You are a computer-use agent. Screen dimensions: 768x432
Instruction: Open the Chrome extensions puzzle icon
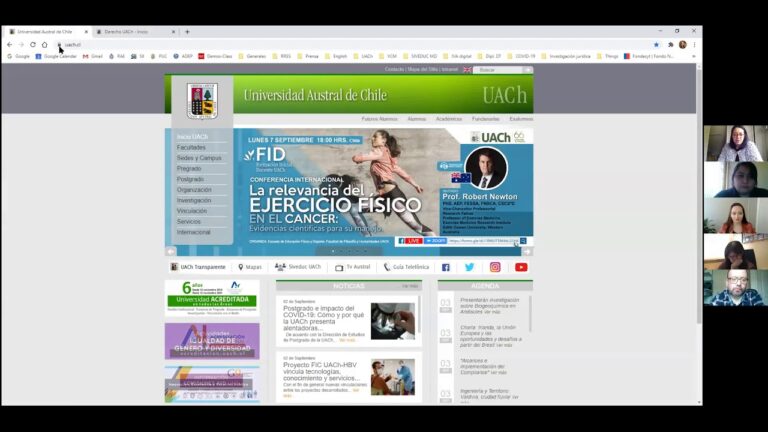(671, 45)
